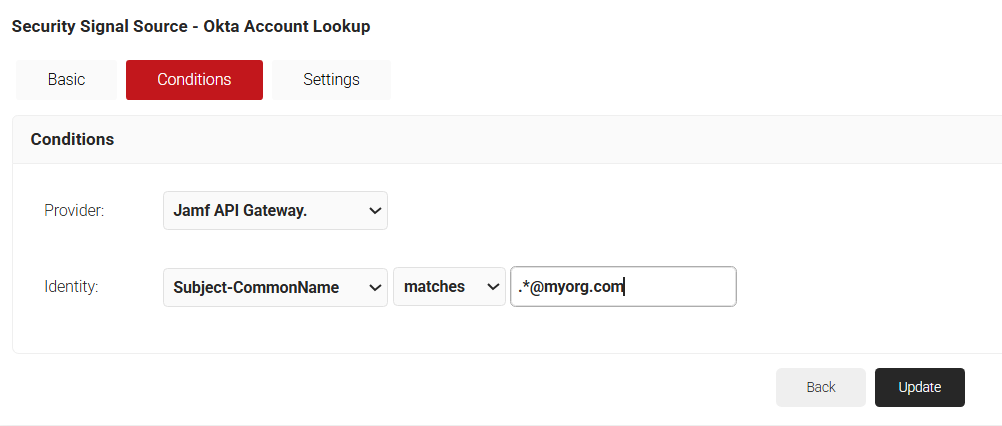
Task: Open the Provider dropdown
Action: (275, 211)
